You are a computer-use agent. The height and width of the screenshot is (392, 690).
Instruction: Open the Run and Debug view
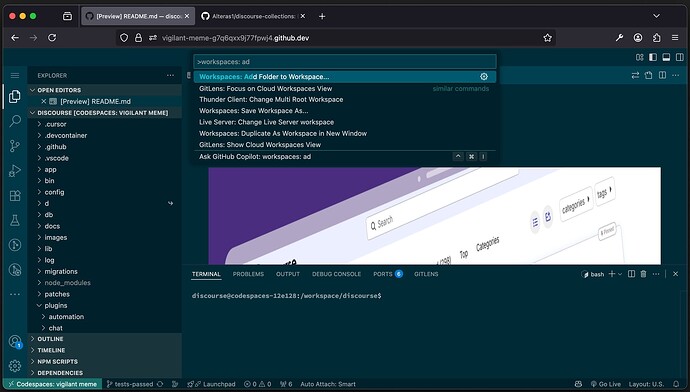pos(15,171)
